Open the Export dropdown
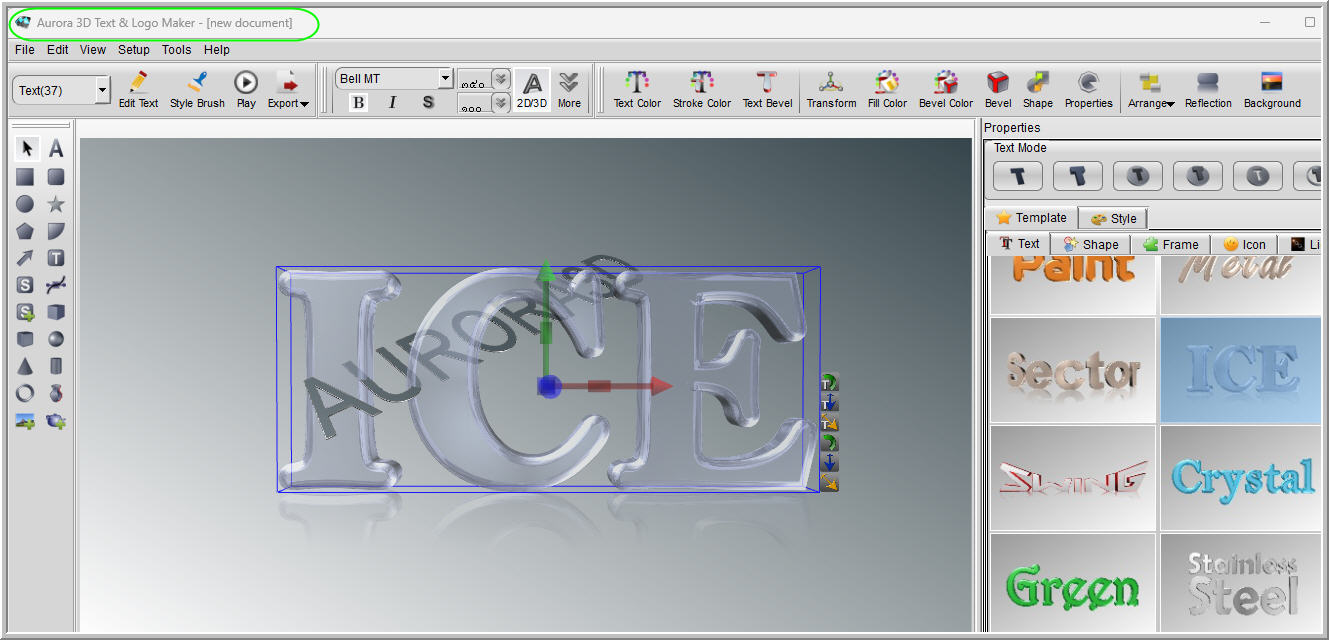This screenshot has height=640, width=1329. coord(288,89)
